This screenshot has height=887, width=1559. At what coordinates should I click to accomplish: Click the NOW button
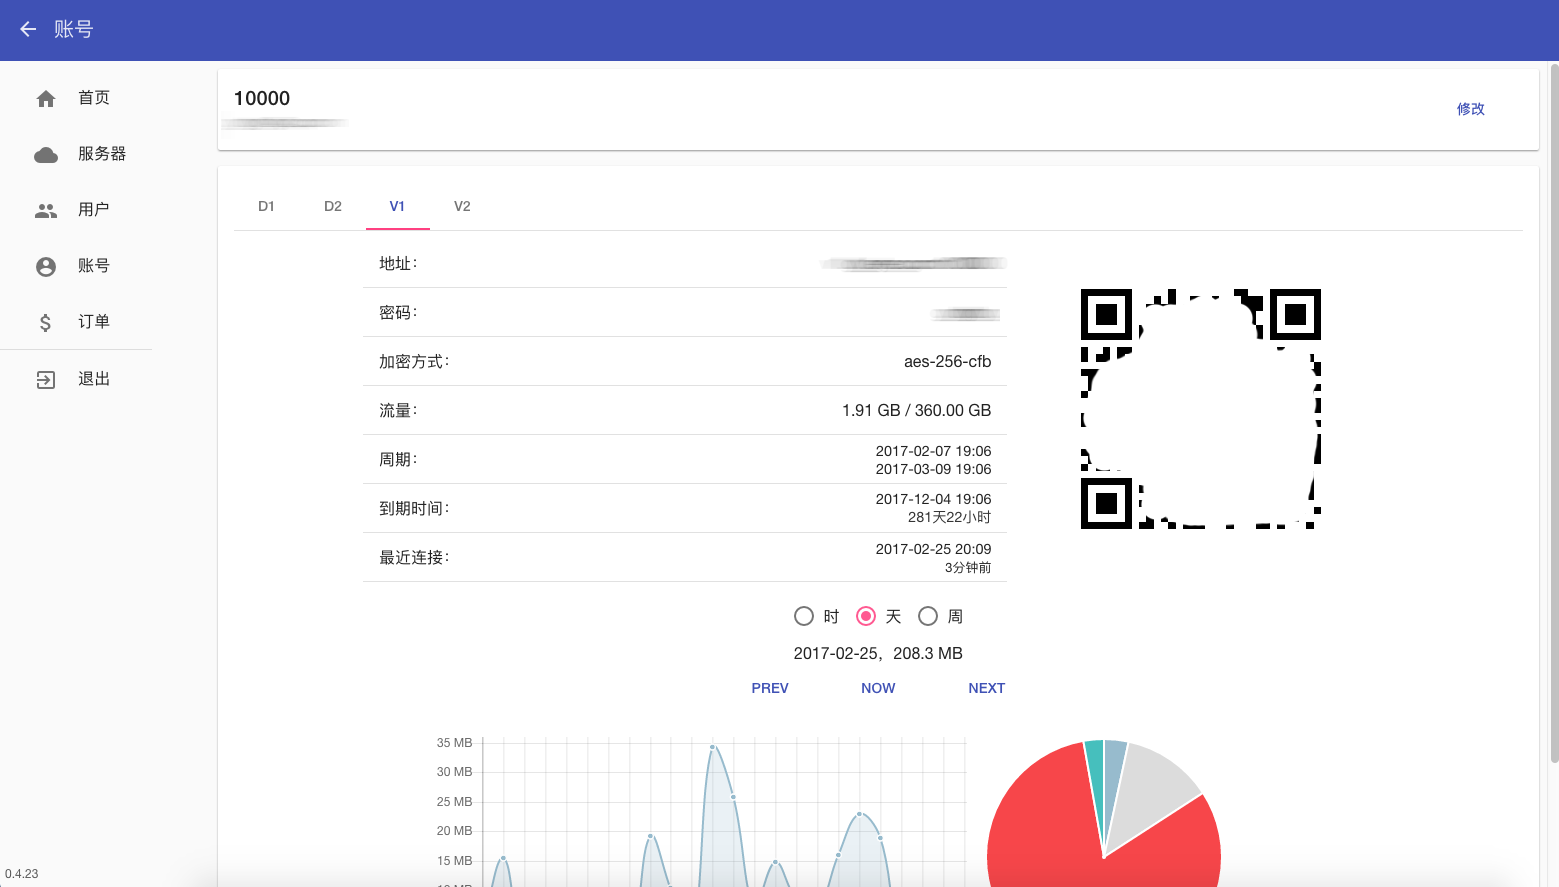(x=878, y=688)
